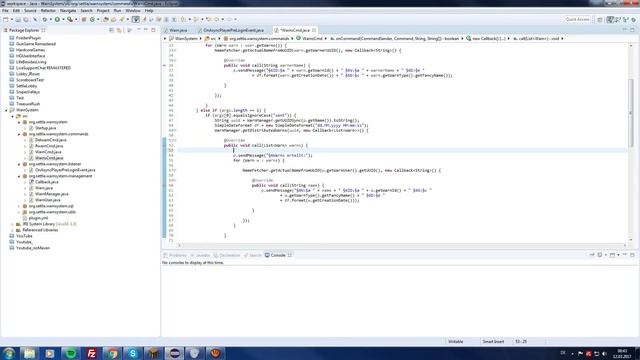Click the Open Type toolbar icon
The height and width of the screenshot is (360, 640).
pyautogui.click(x=106, y=19)
